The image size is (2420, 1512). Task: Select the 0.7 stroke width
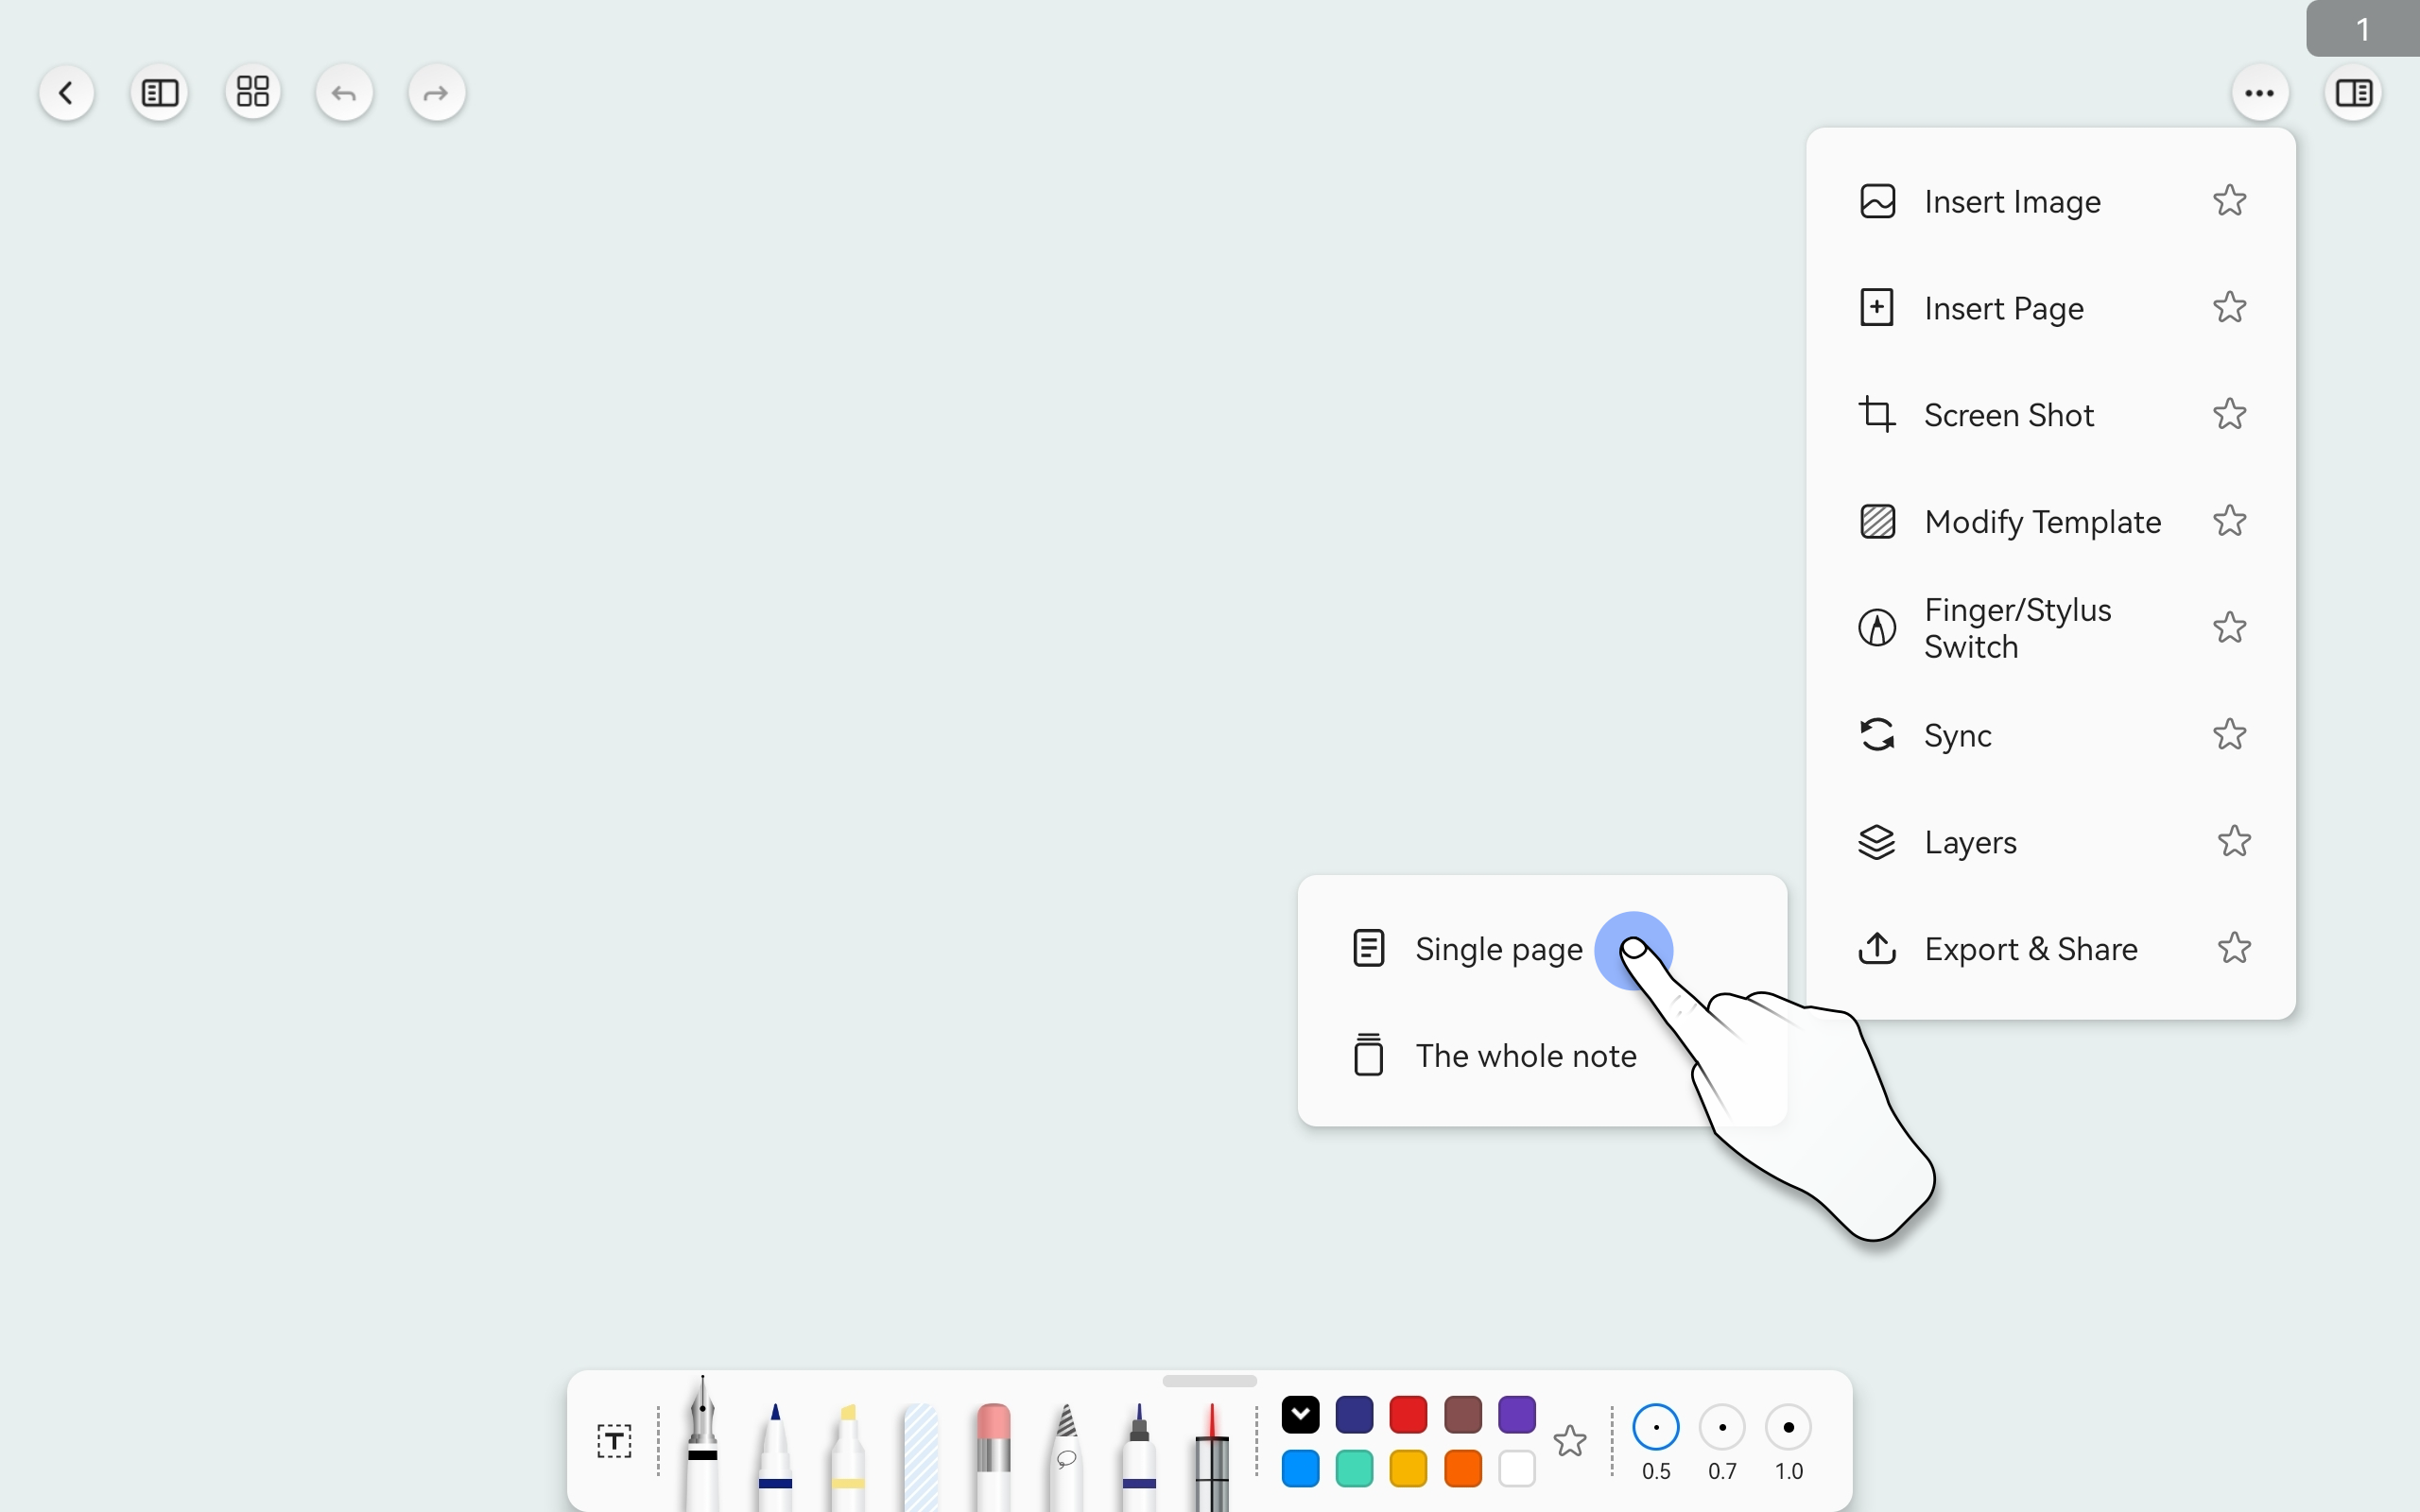coord(1722,1428)
